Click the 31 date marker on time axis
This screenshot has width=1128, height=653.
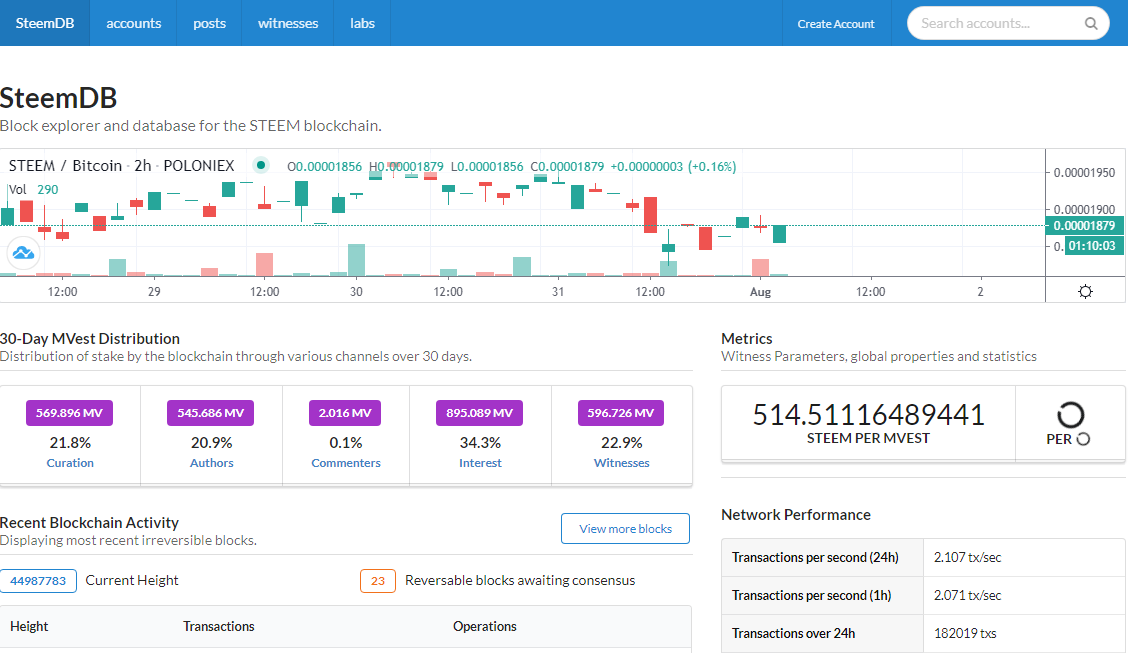click(558, 292)
